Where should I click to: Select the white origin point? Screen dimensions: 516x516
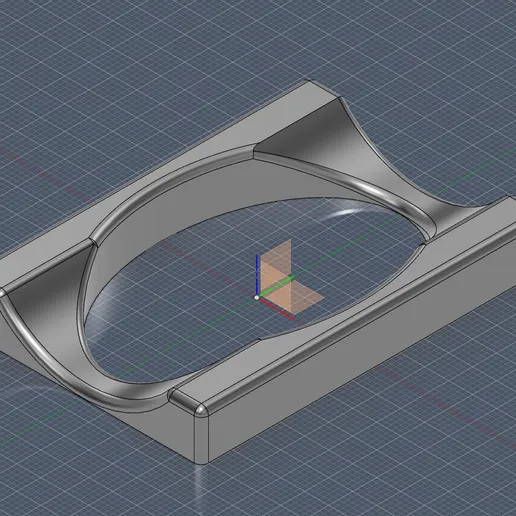257,297
